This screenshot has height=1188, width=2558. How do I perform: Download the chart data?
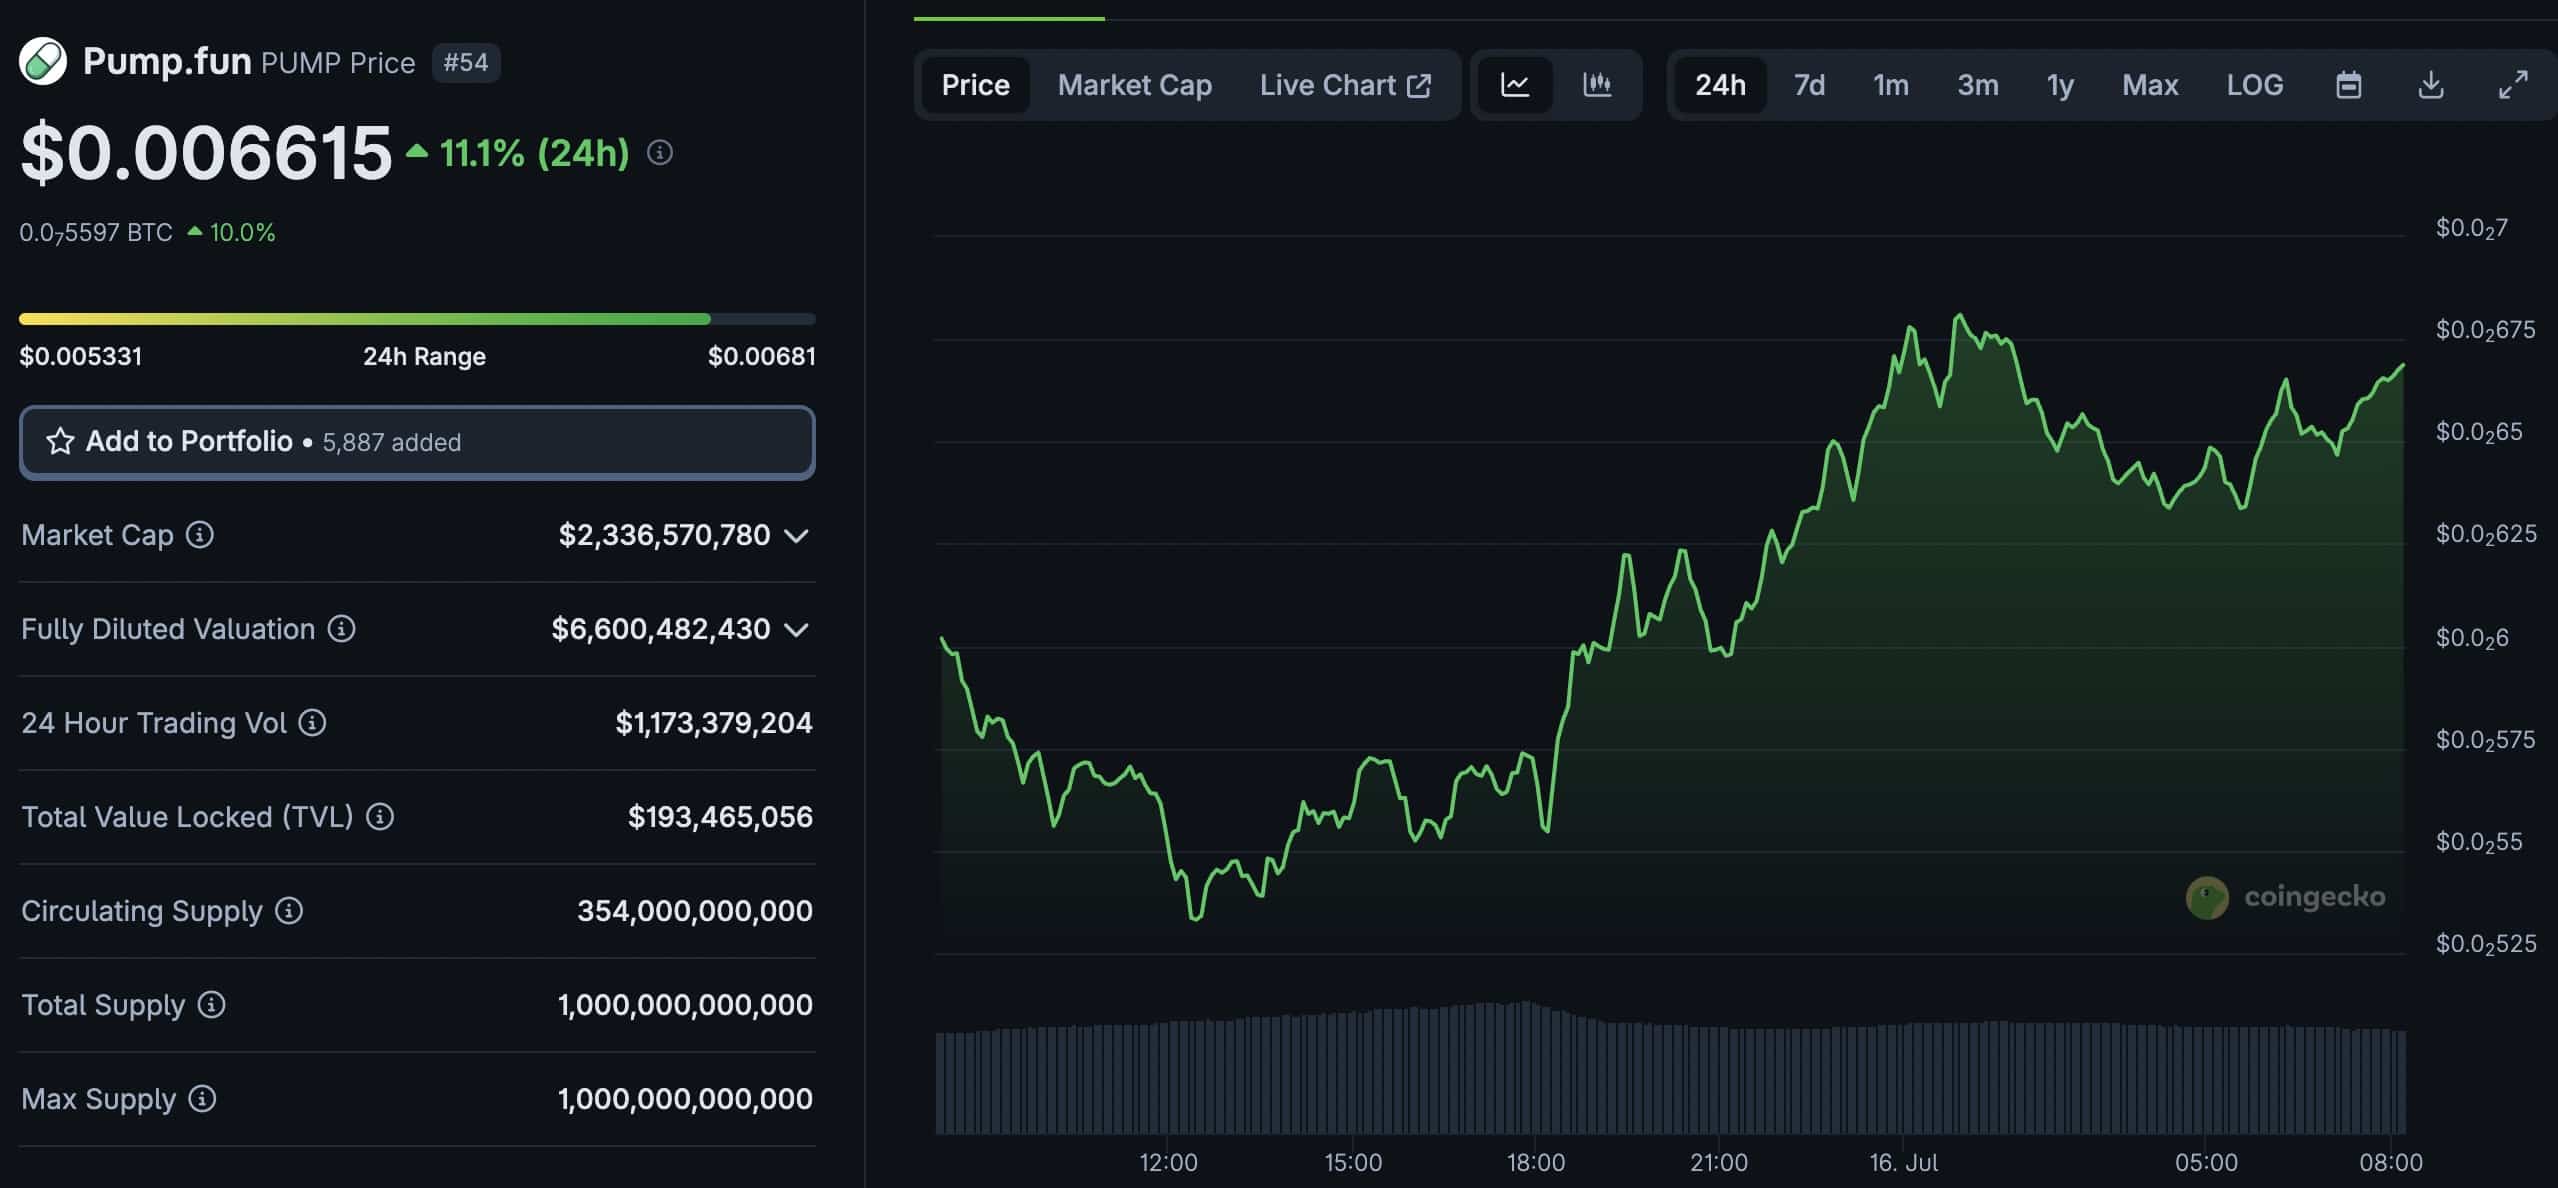(x=2432, y=85)
